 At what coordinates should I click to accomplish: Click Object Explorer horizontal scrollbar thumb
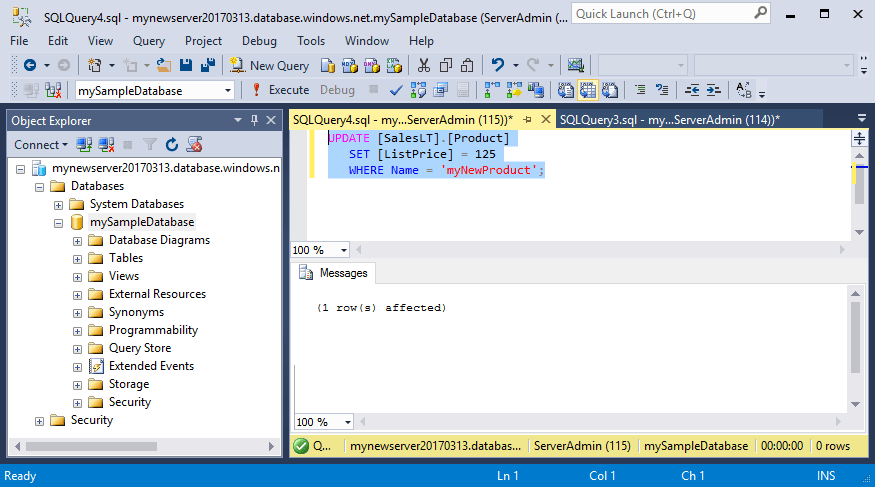click(x=91, y=446)
